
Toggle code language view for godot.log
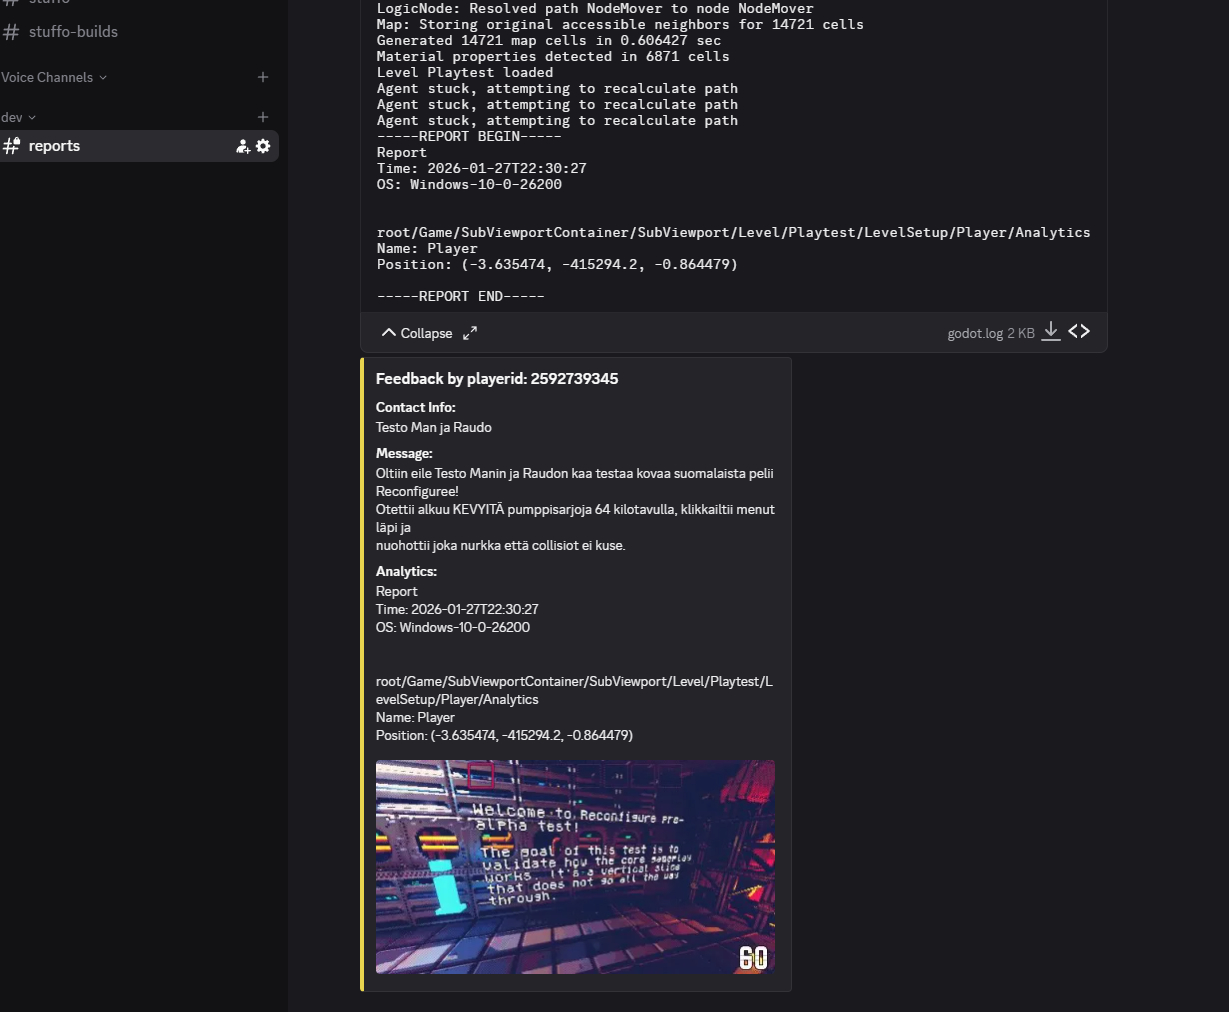coord(1079,332)
